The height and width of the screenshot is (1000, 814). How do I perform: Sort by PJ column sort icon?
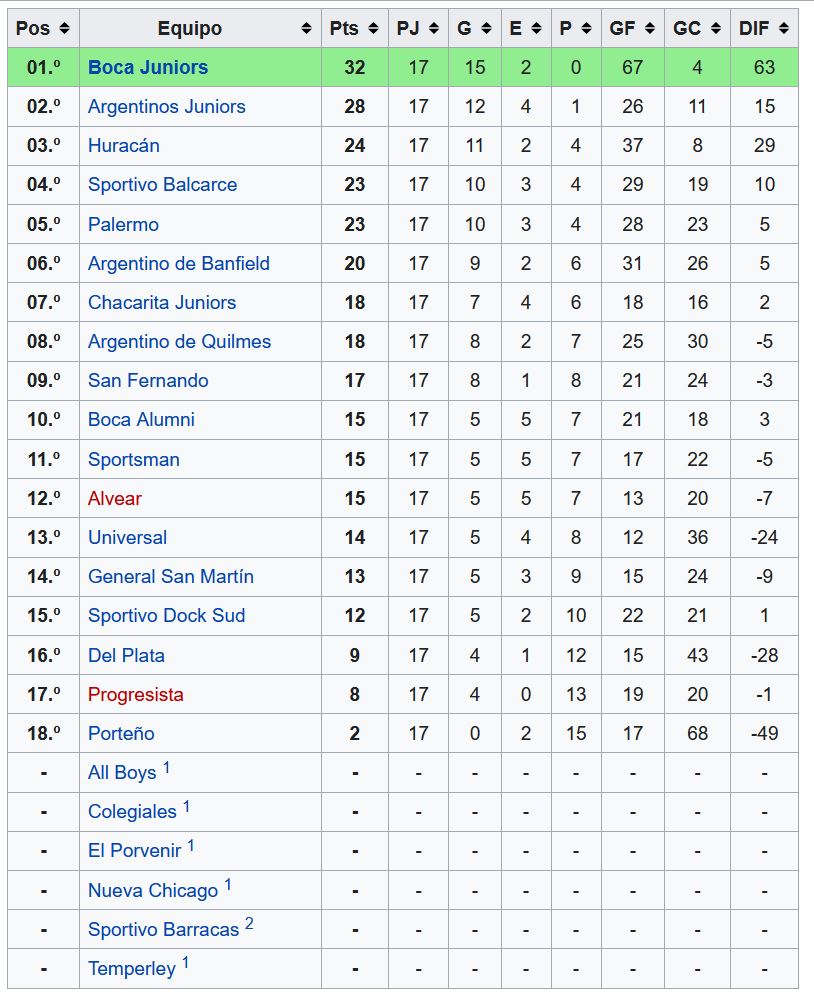pos(434,28)
